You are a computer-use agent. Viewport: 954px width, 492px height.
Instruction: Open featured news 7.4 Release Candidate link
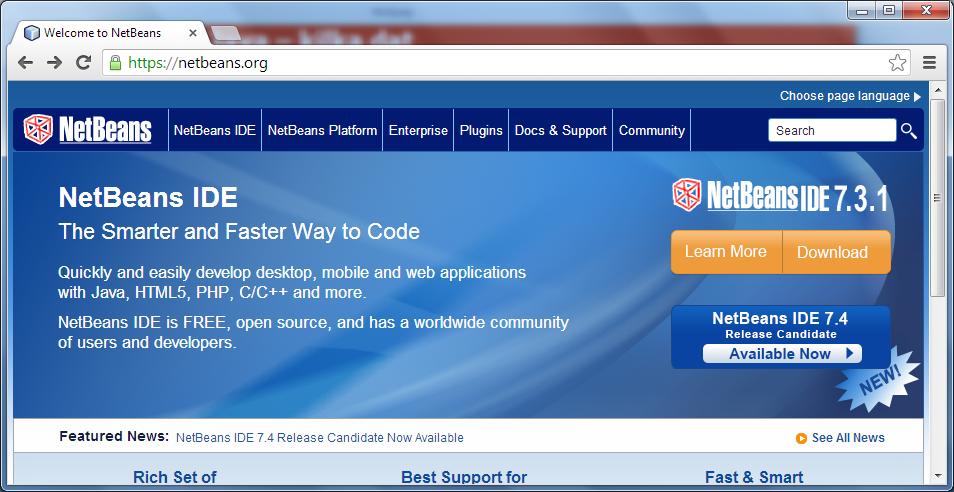coord(319,438)
